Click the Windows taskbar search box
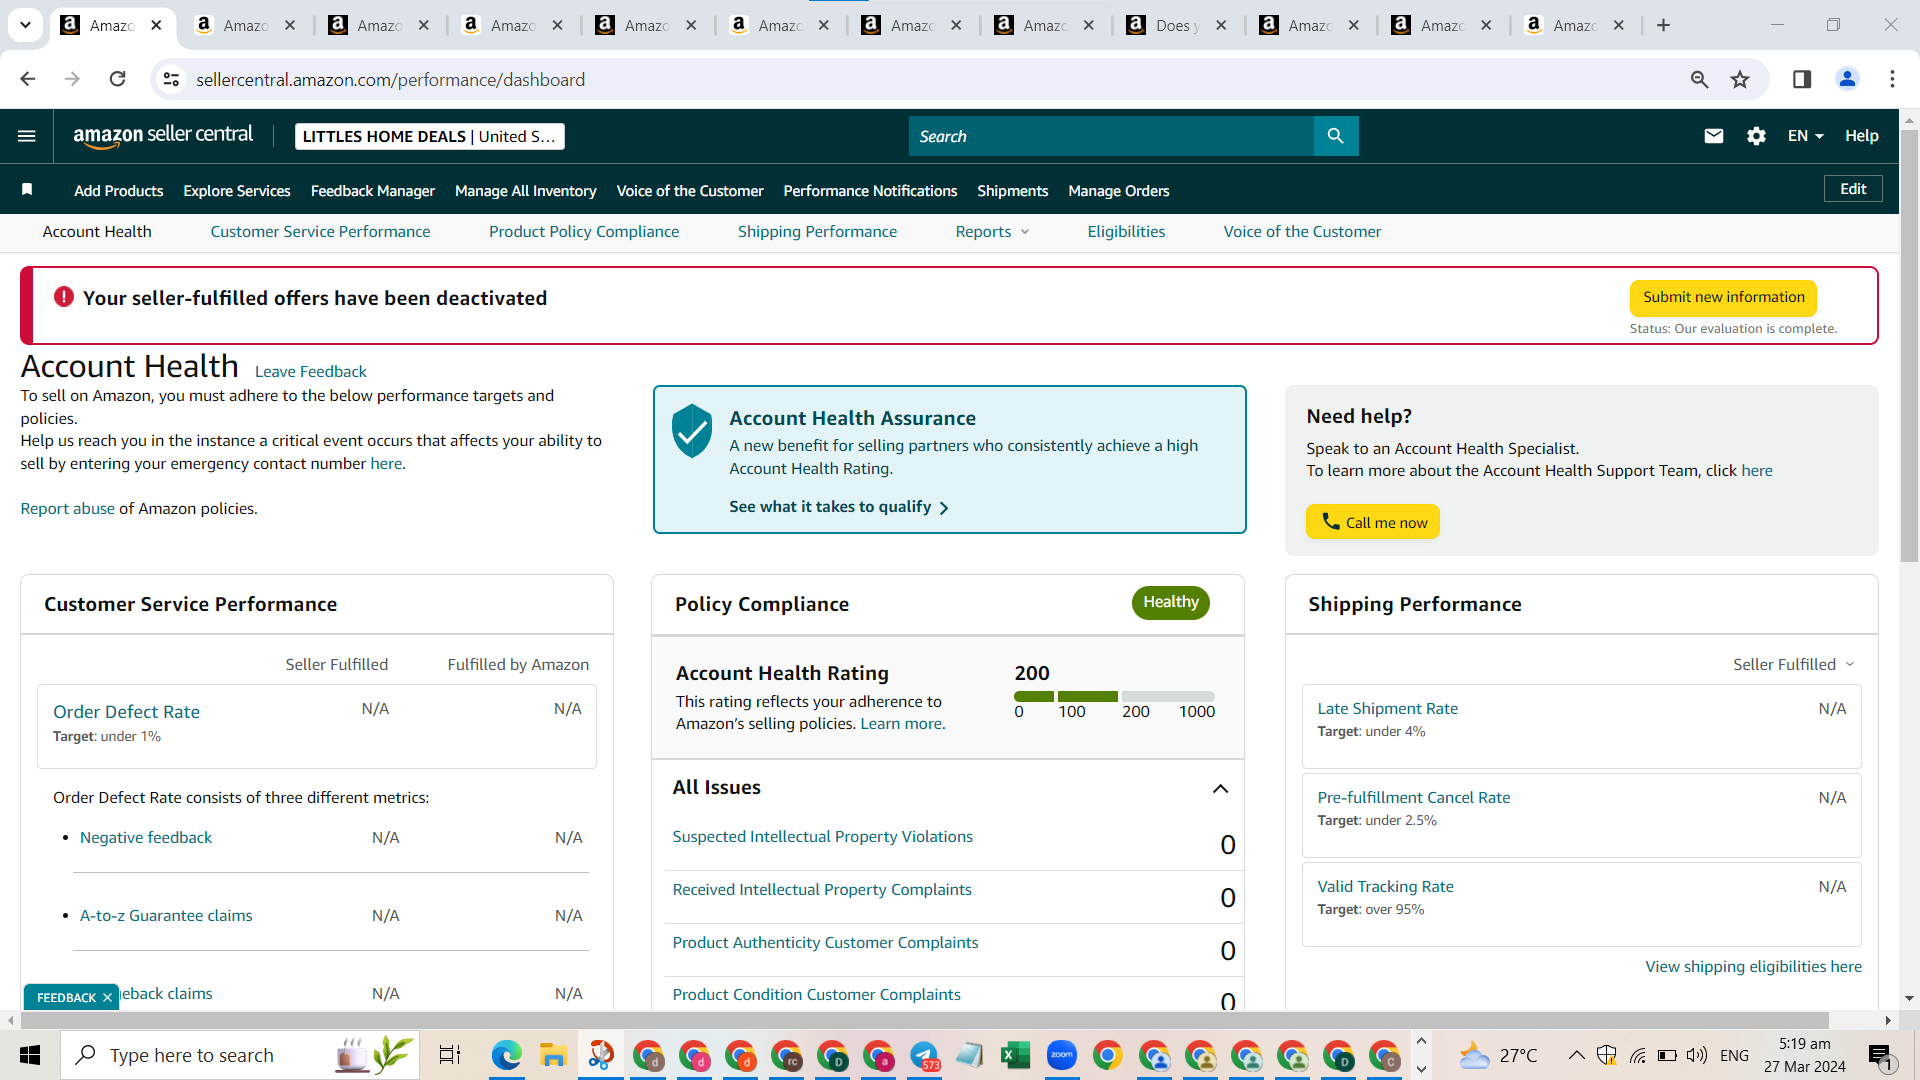This screenshot has width=1920, height=1080. pyautogui.click(x=240, y=1055)
